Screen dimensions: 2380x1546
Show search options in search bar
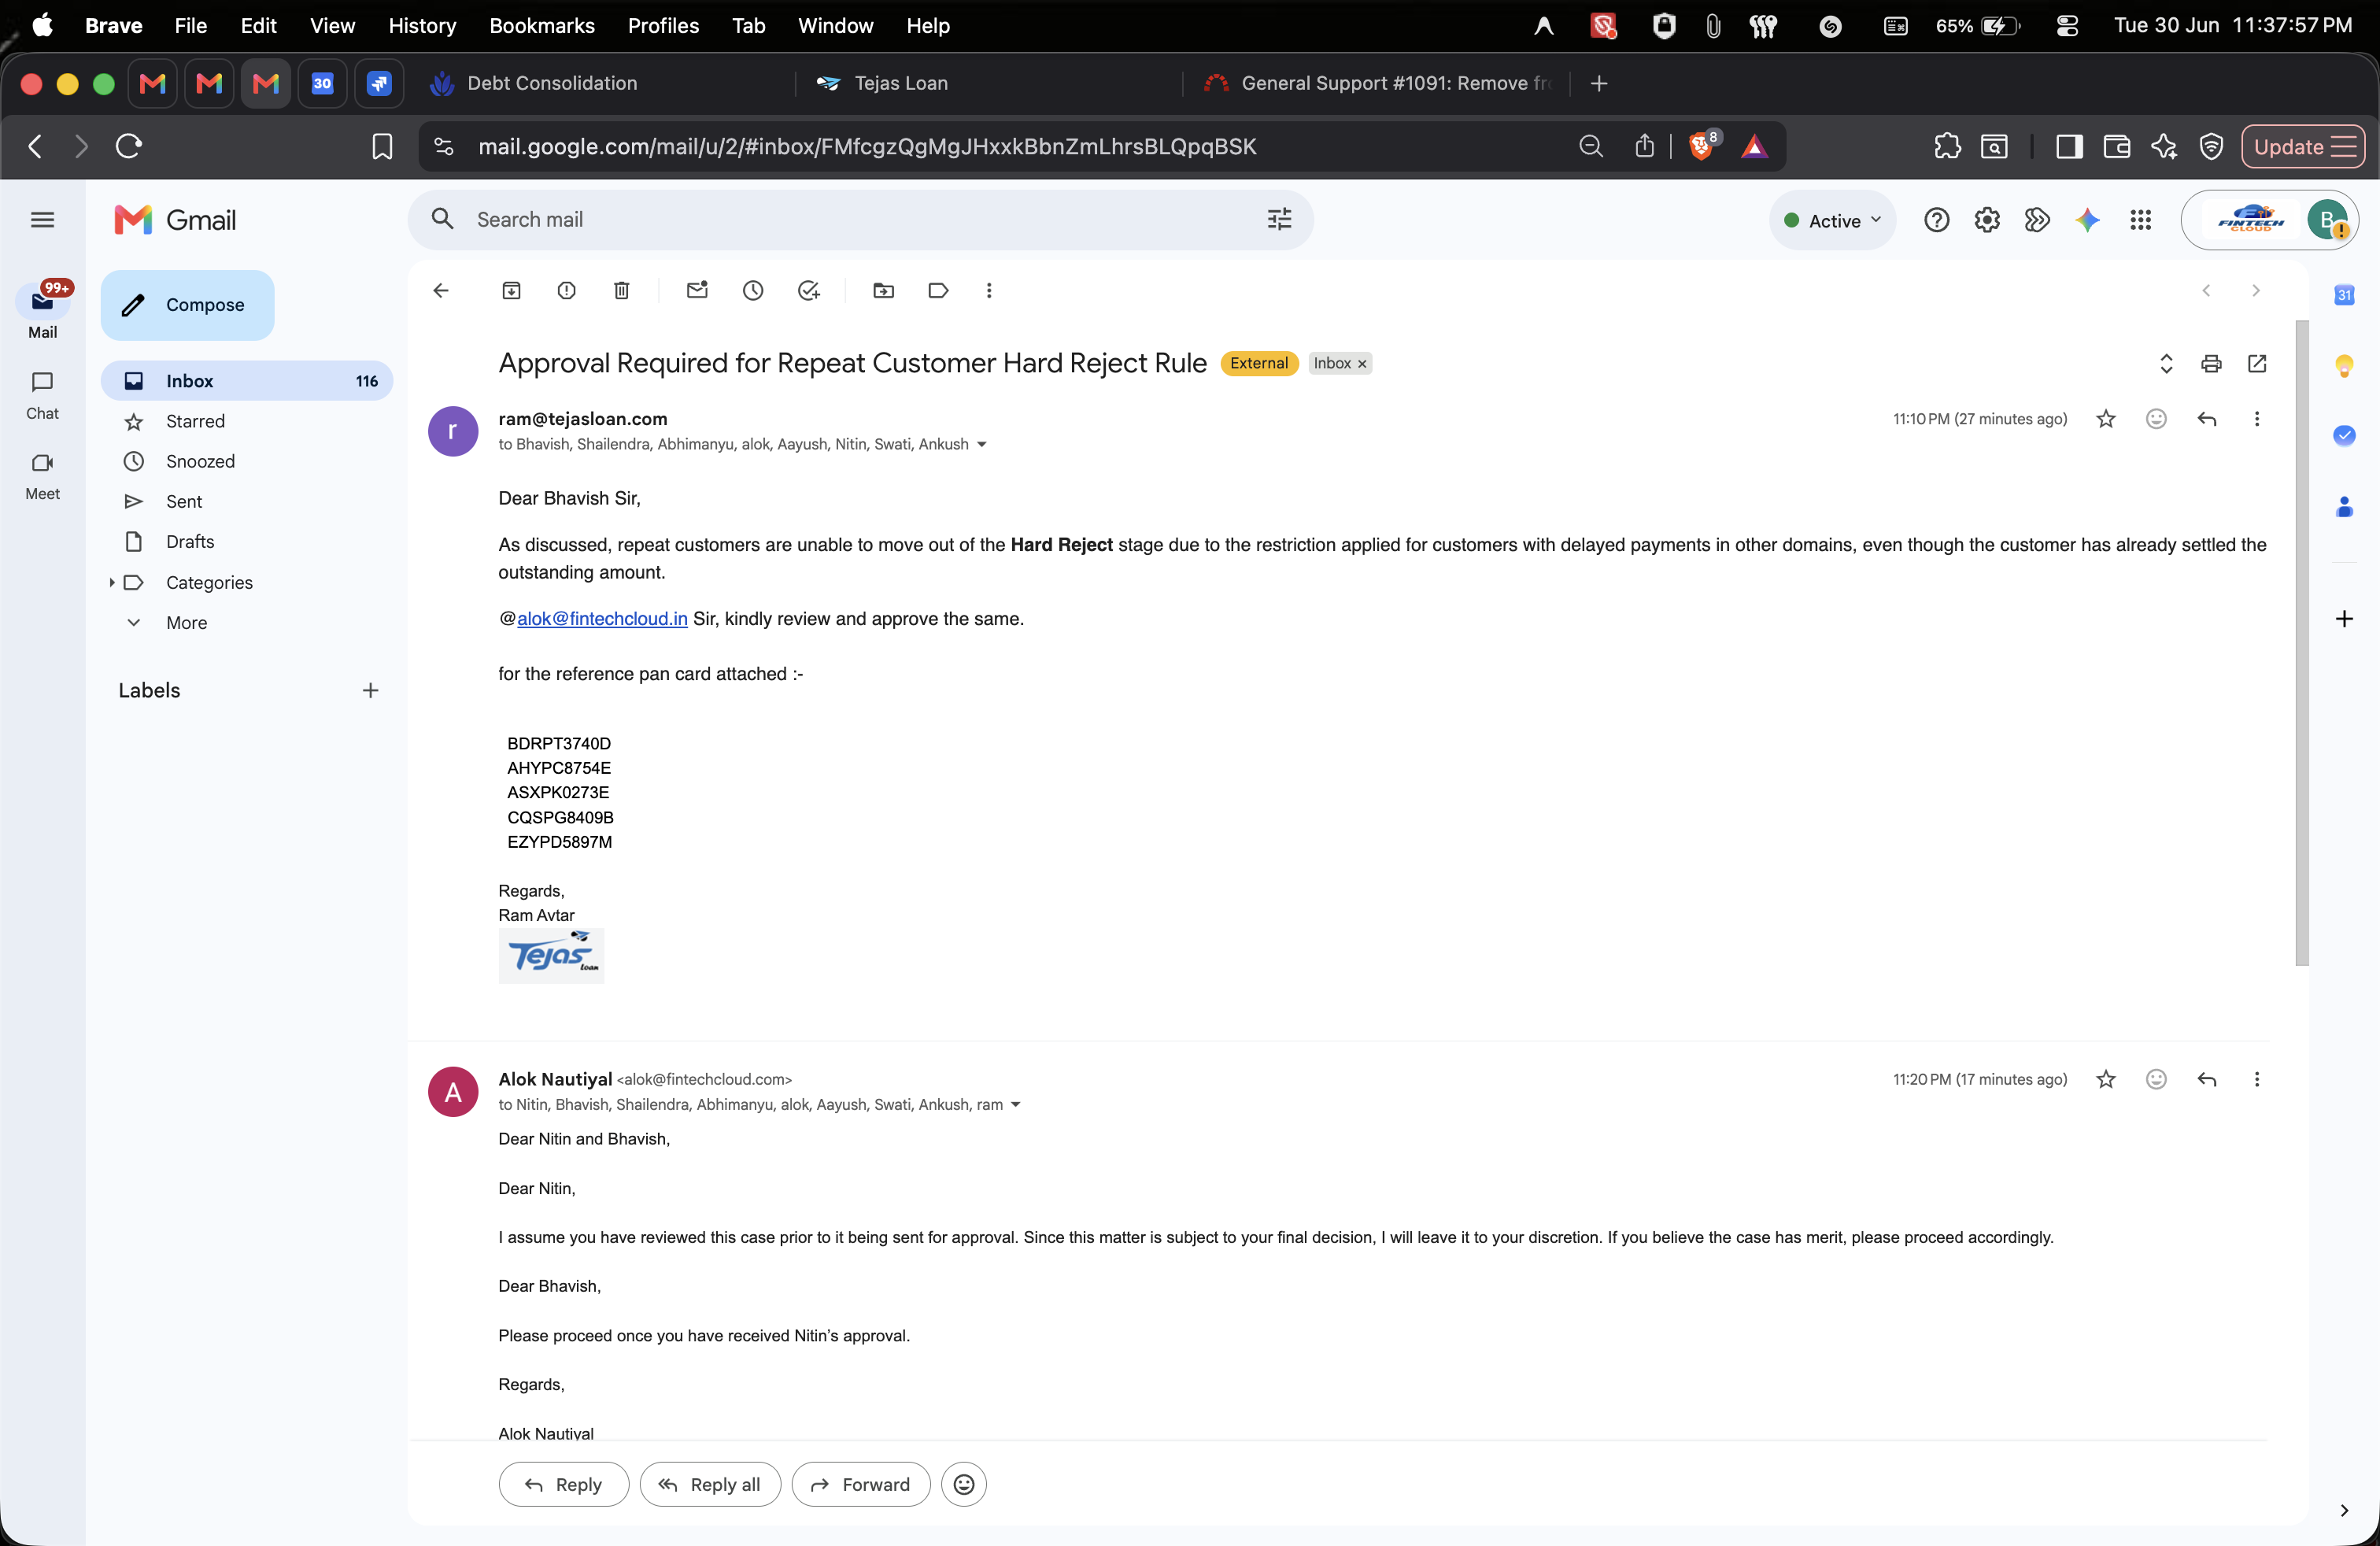pyautogui.click(x=1279, y=220)
